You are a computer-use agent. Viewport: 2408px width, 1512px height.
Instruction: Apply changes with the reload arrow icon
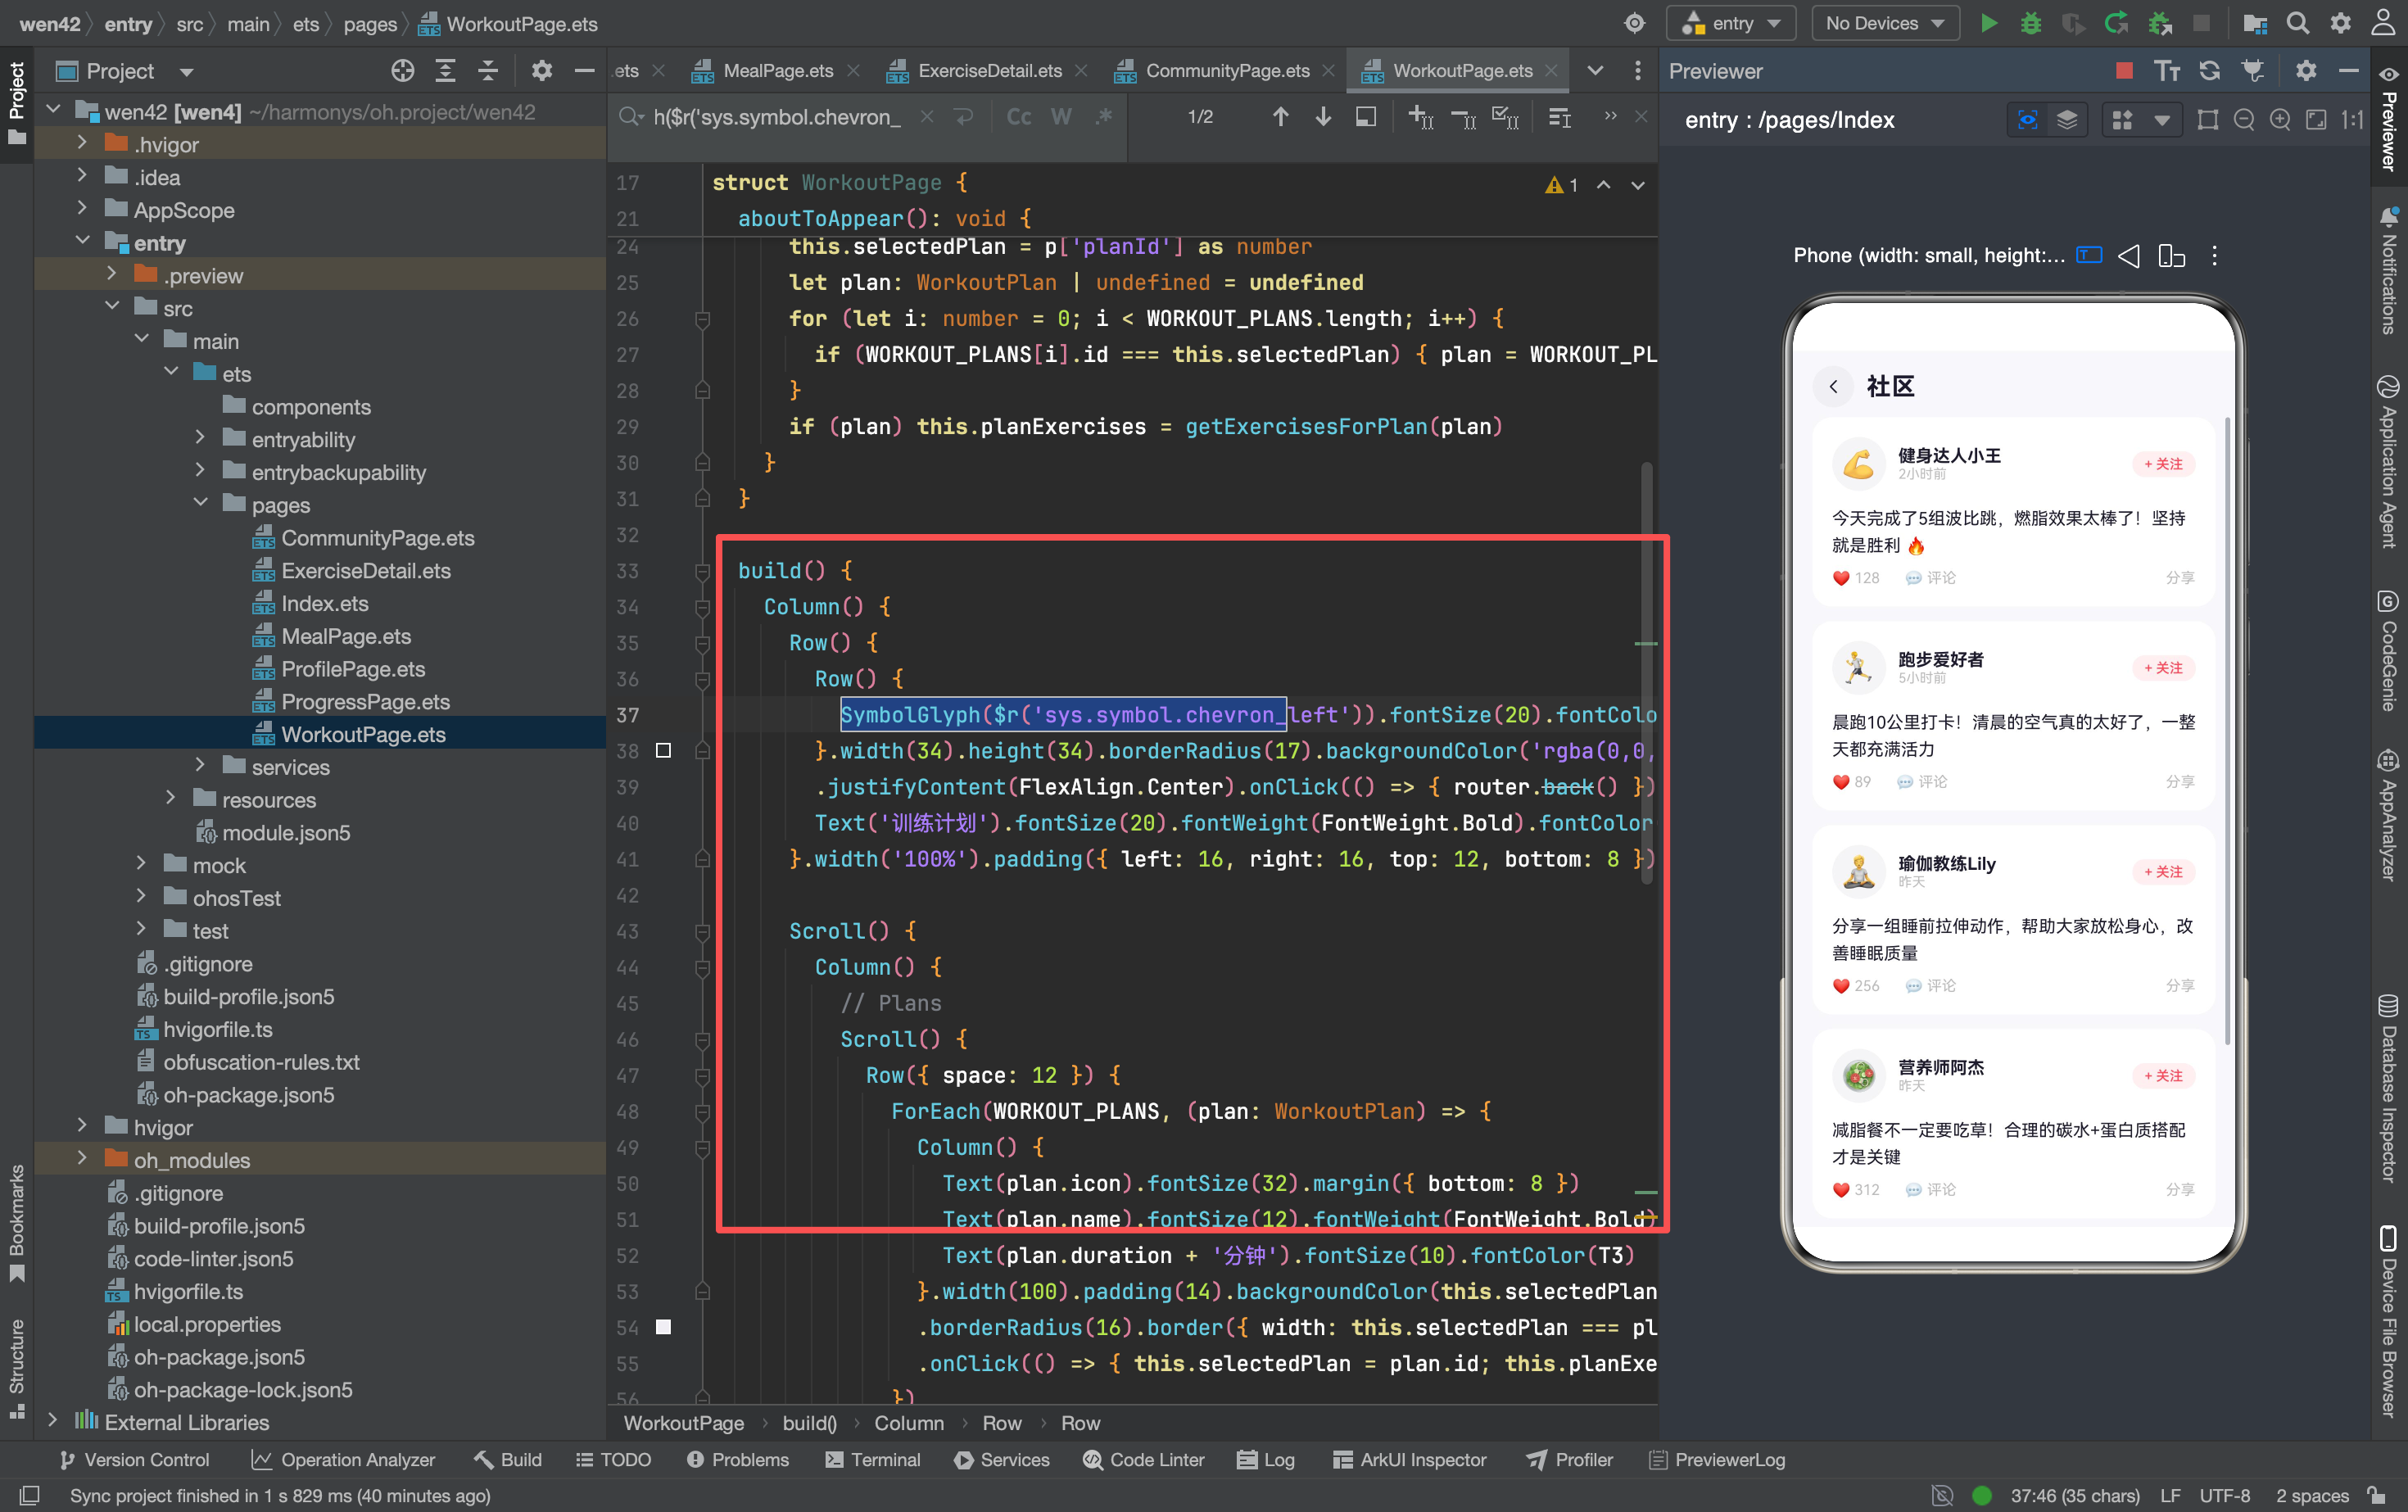2116,23
